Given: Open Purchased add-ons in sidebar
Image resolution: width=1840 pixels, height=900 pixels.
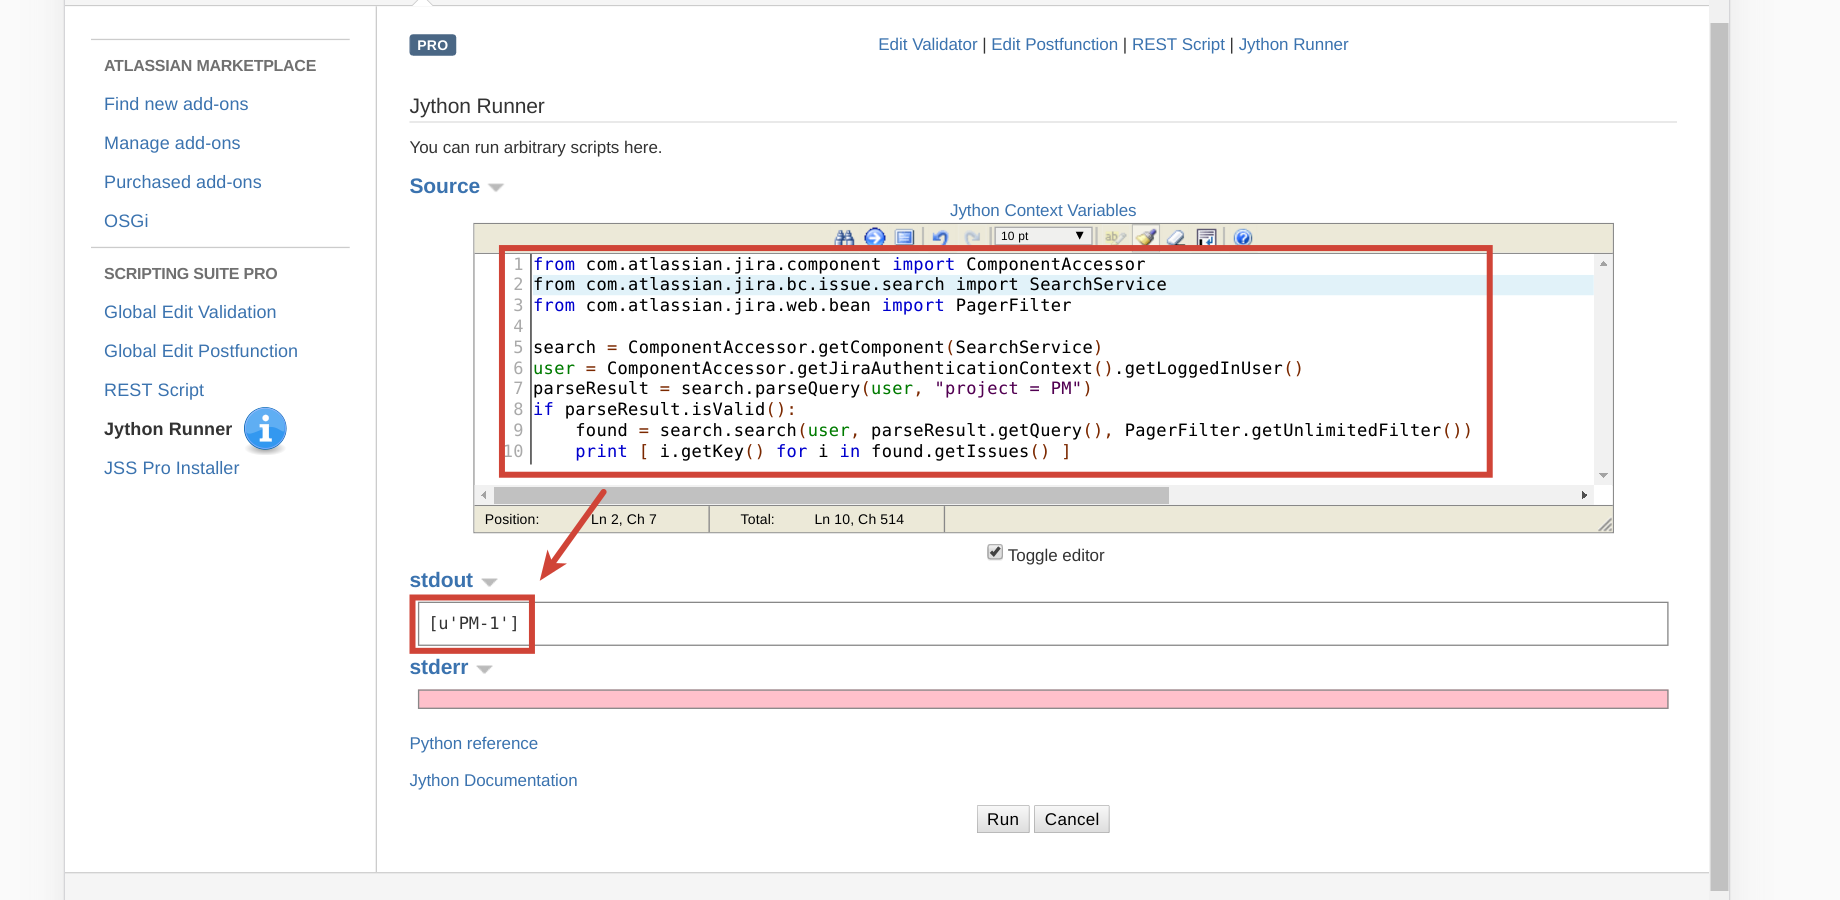Looking at the screenshot, I should (x=183, y=182).
